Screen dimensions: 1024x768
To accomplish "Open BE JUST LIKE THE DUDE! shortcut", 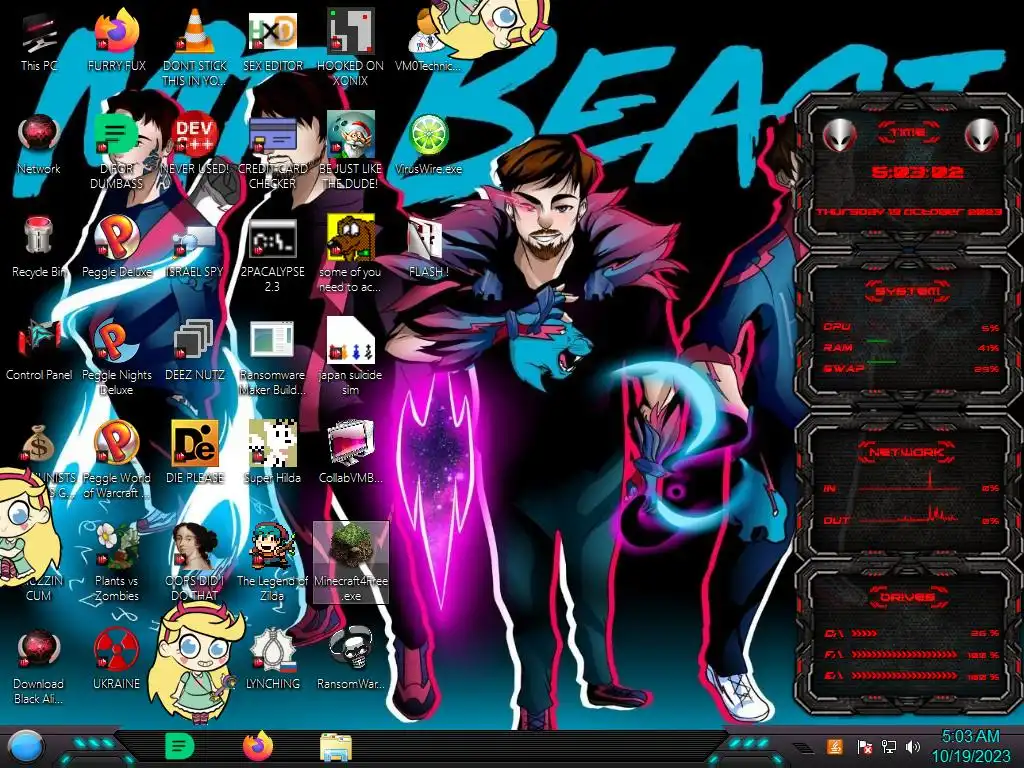I will pyautogui.click(x=350, y=152).
